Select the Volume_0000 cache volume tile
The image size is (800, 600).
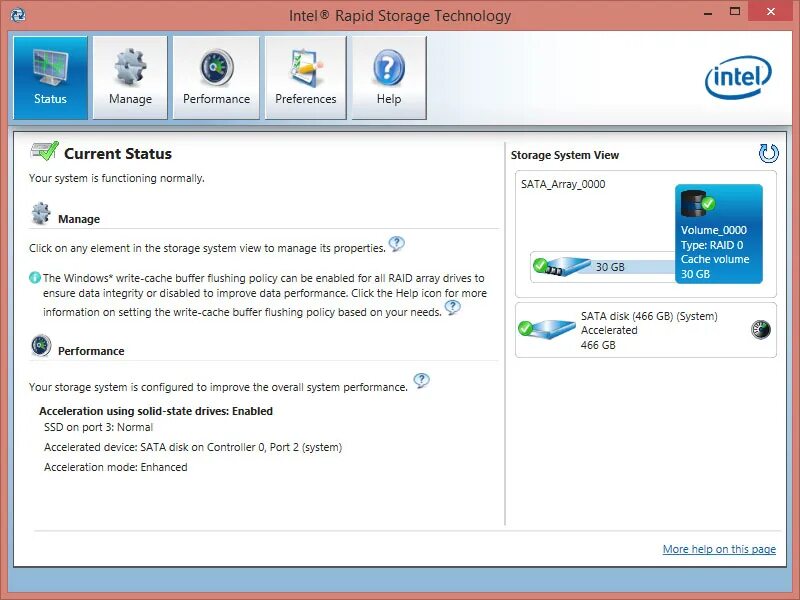(x=718, y=234)
